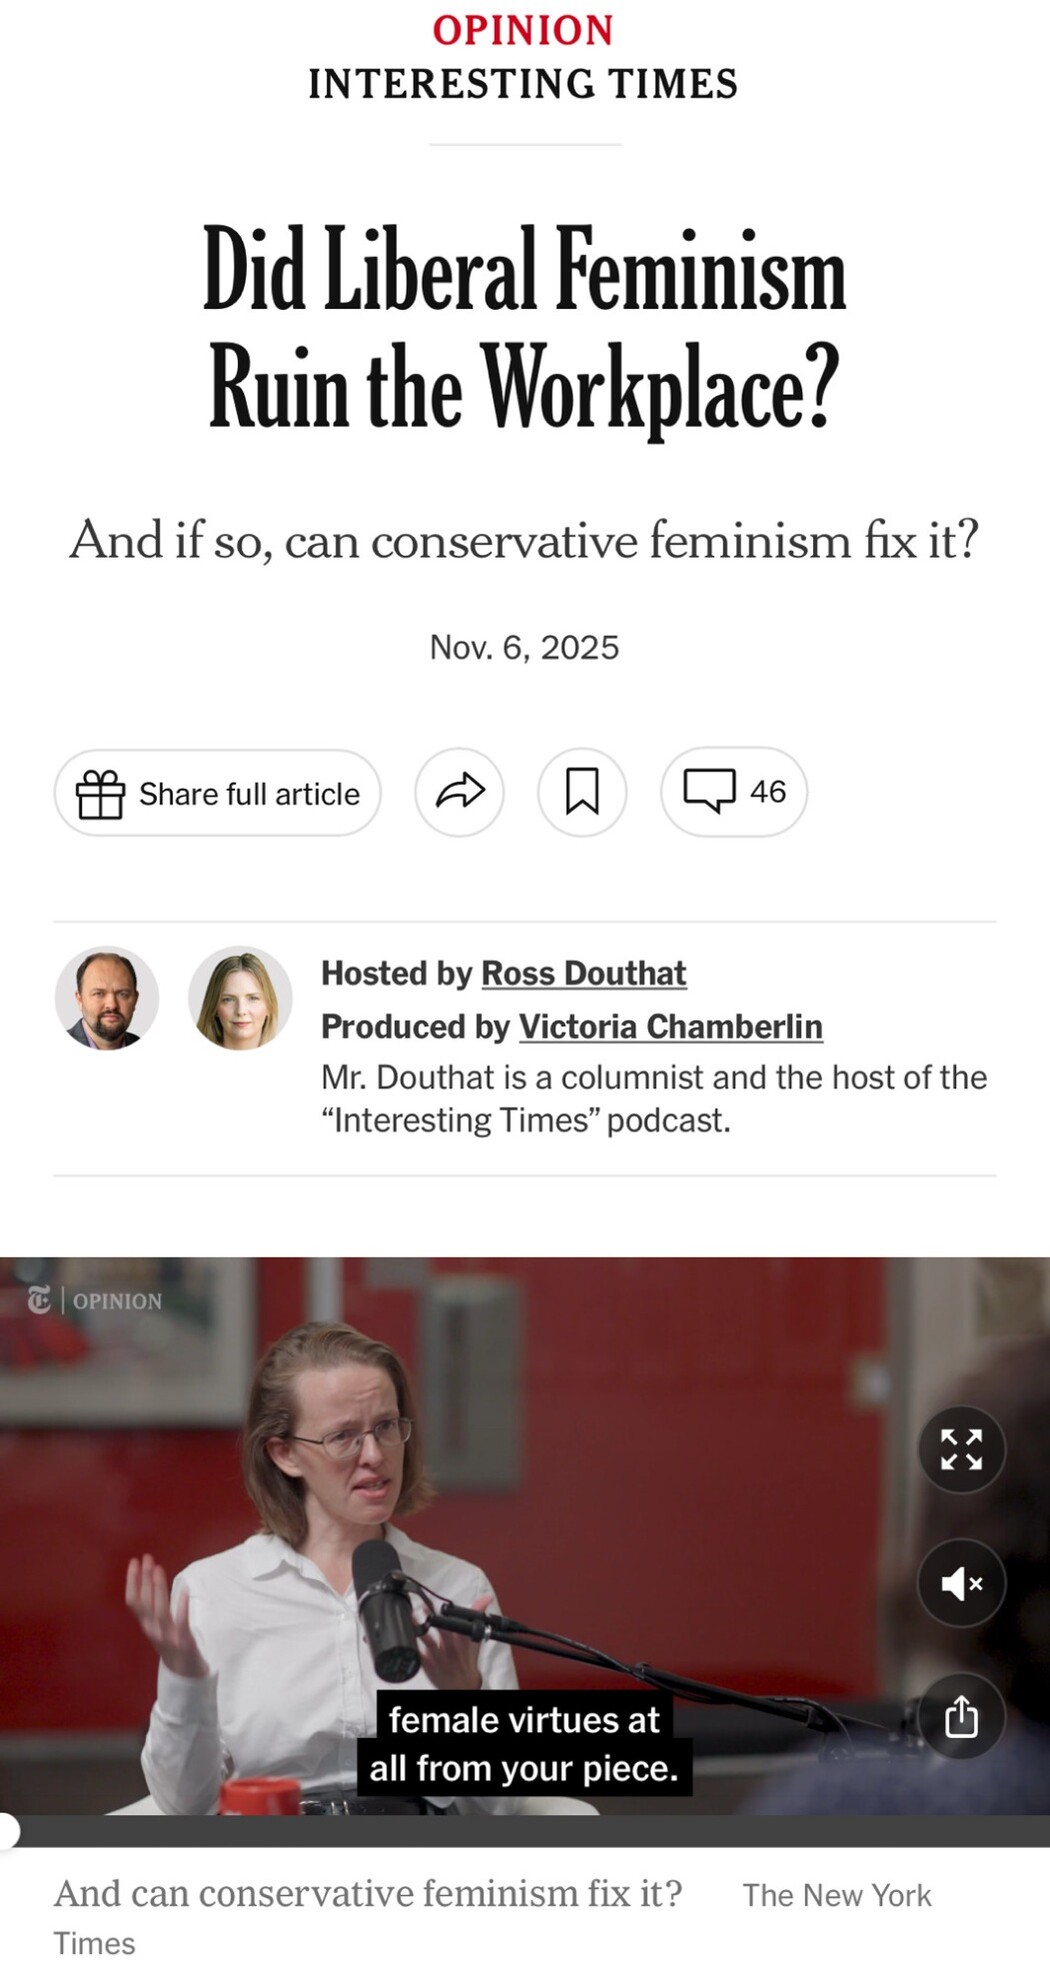
Task: Open Victoria Chamberlin author link
Action: tap(671, 1026)
